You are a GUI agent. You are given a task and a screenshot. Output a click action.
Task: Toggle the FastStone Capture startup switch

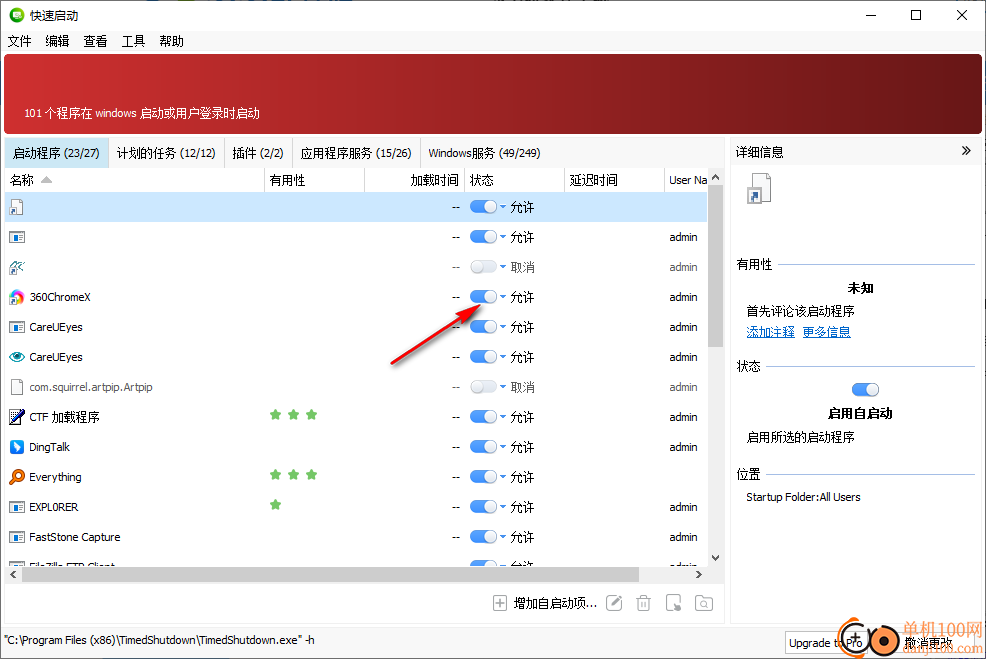click(483, 537)
